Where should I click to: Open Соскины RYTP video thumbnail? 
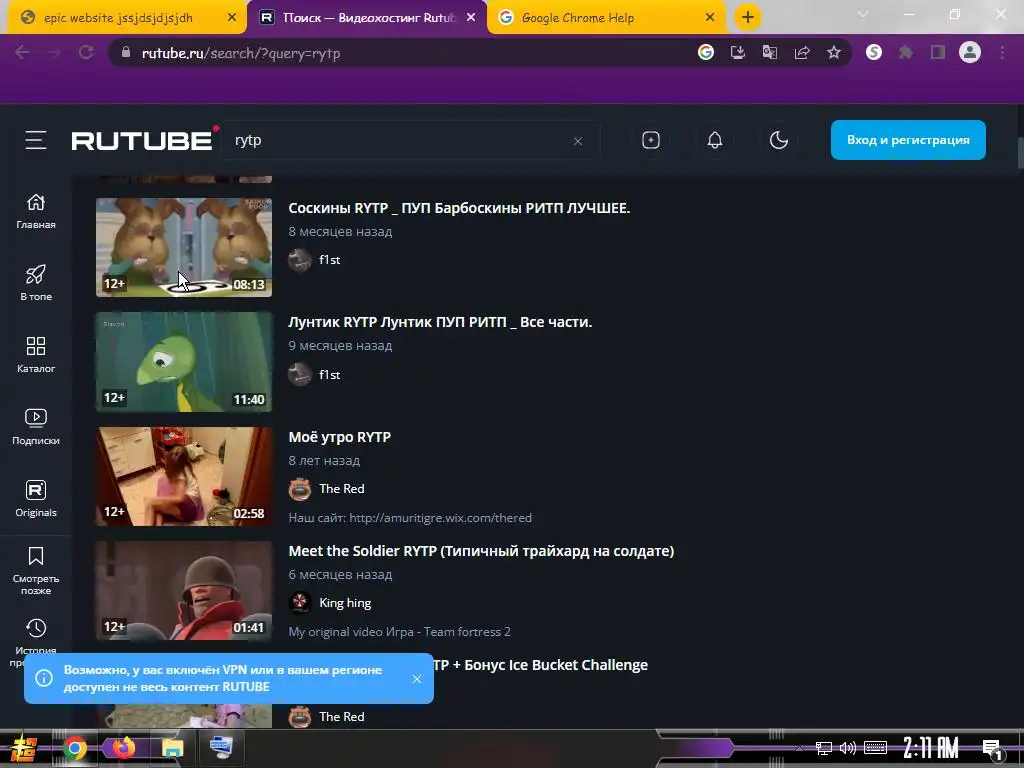(184, 248)
